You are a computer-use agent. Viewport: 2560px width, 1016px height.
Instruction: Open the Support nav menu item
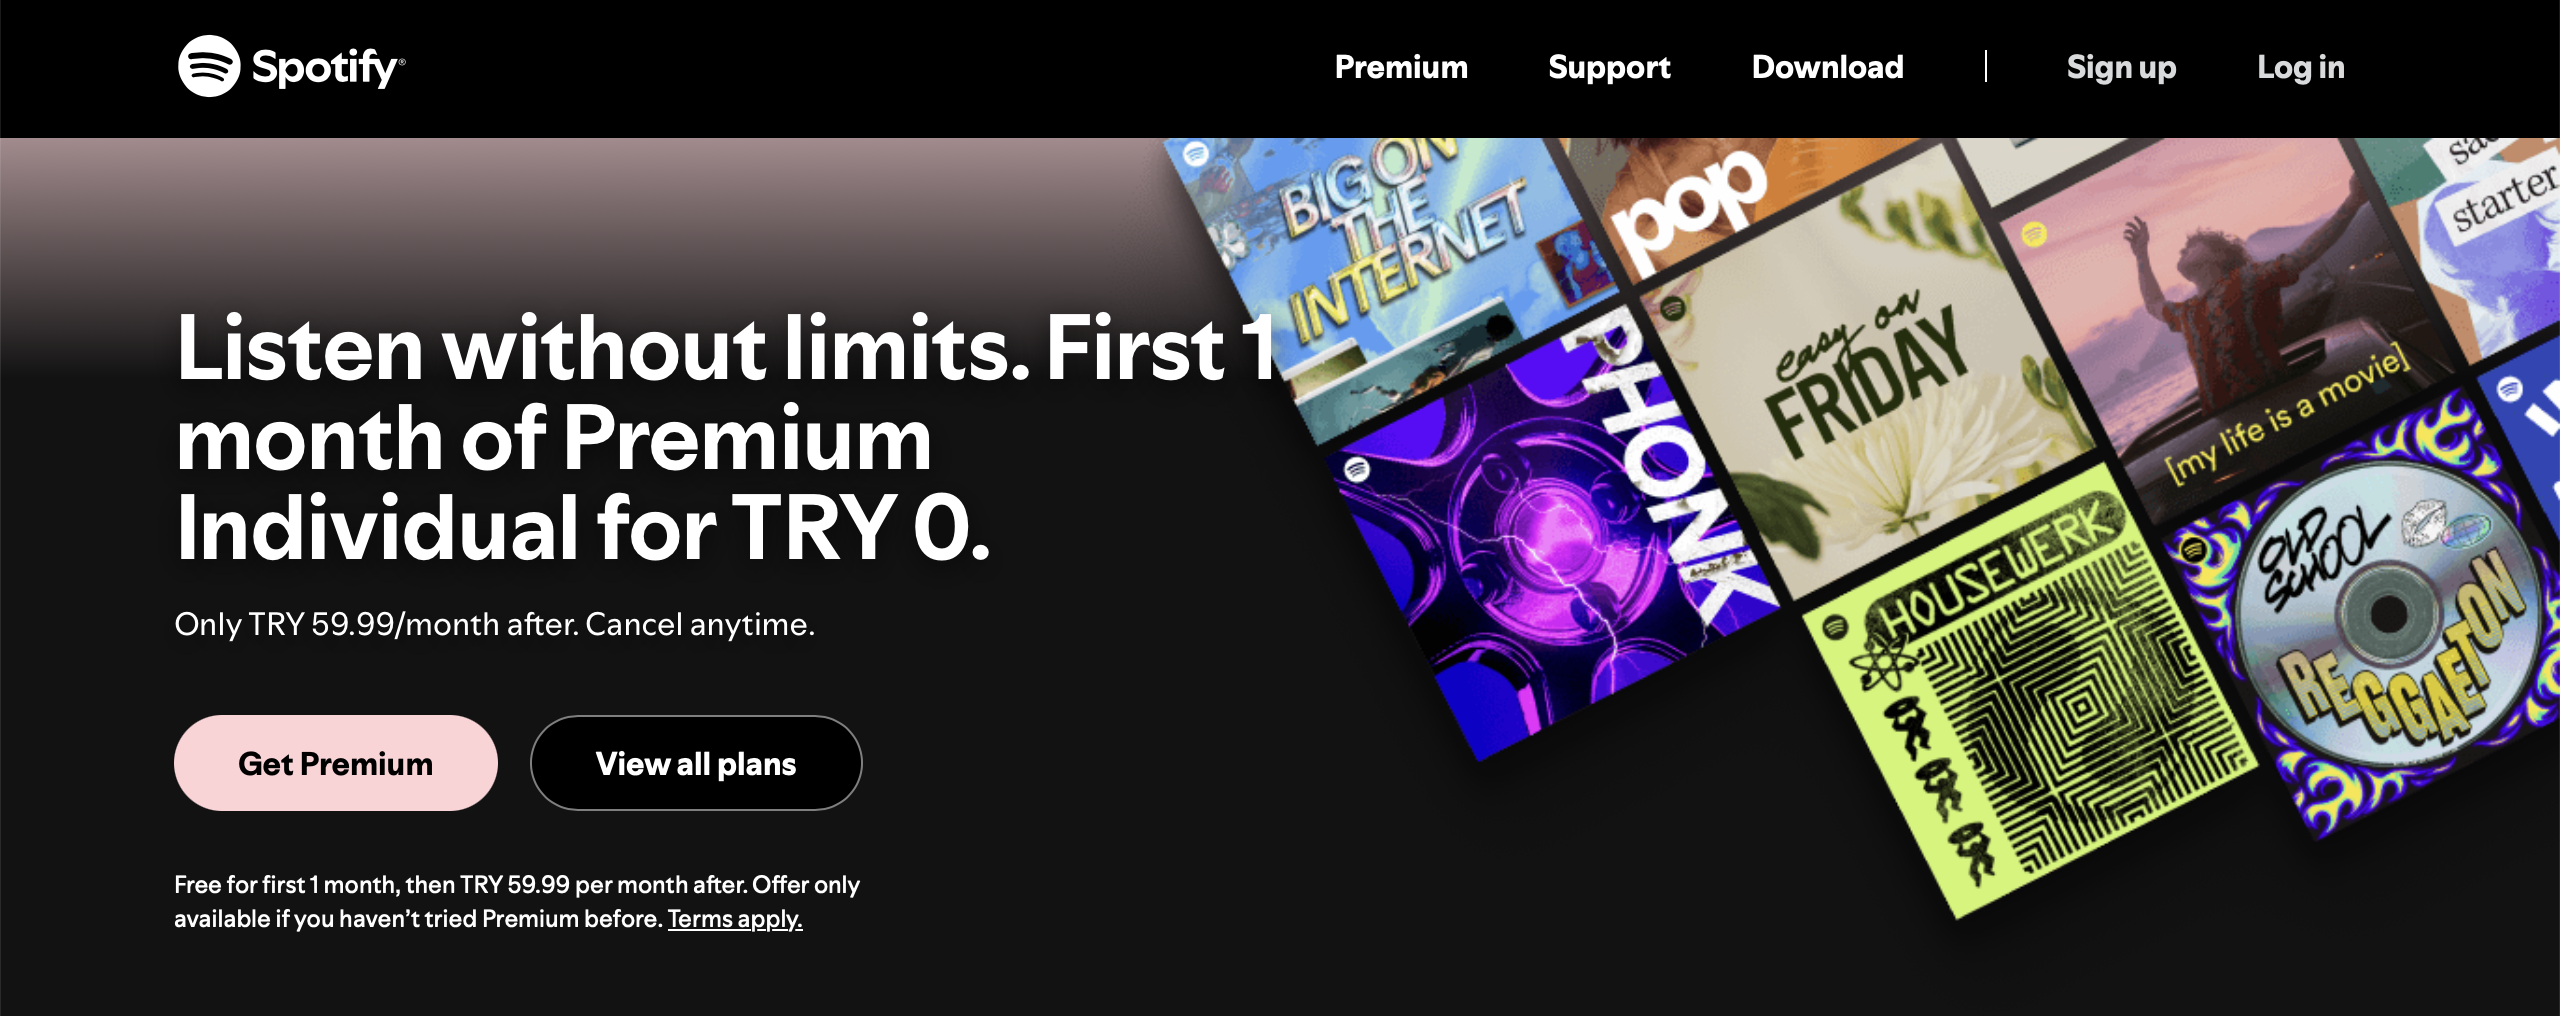(1609, 67)
